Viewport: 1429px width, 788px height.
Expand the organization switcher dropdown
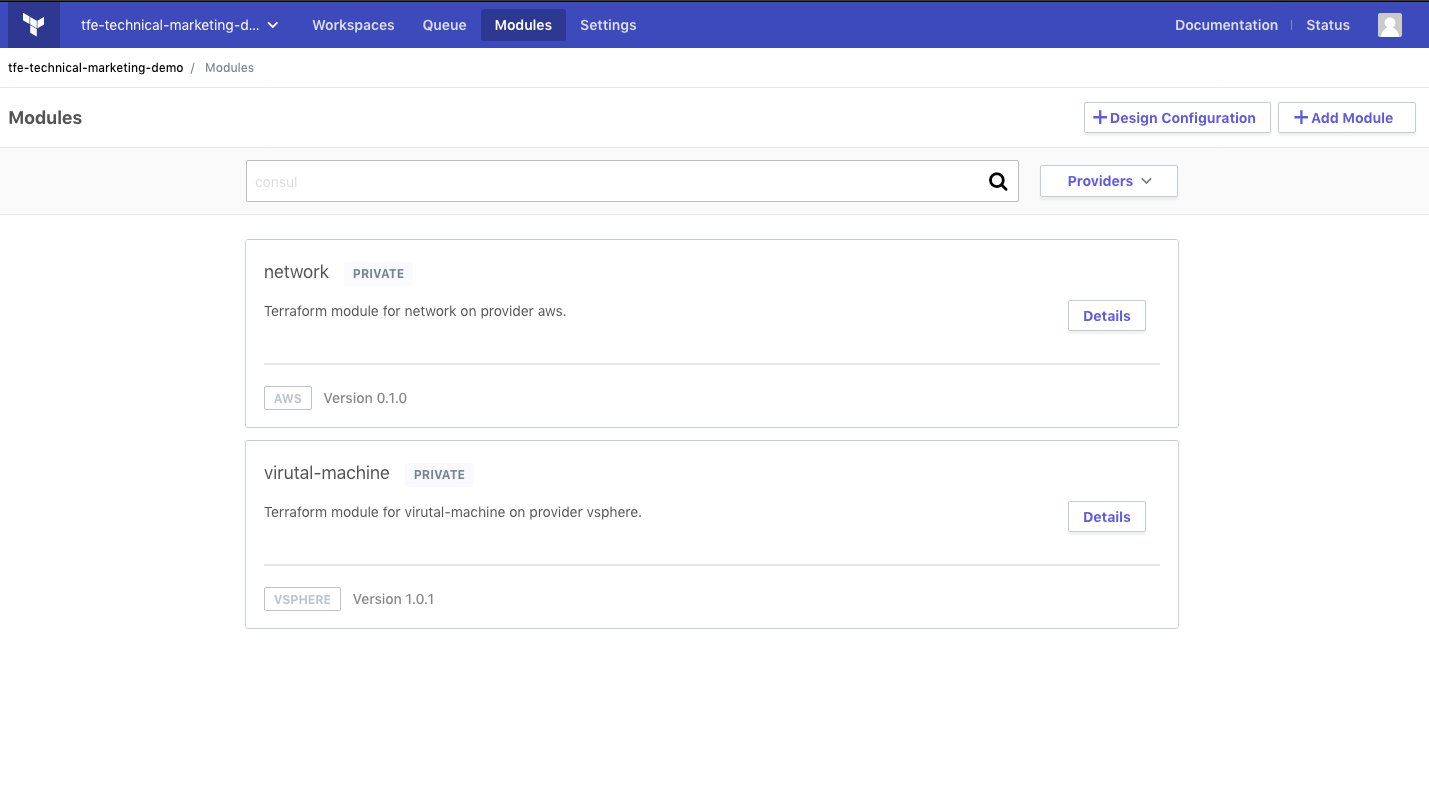tap(180, 25)
